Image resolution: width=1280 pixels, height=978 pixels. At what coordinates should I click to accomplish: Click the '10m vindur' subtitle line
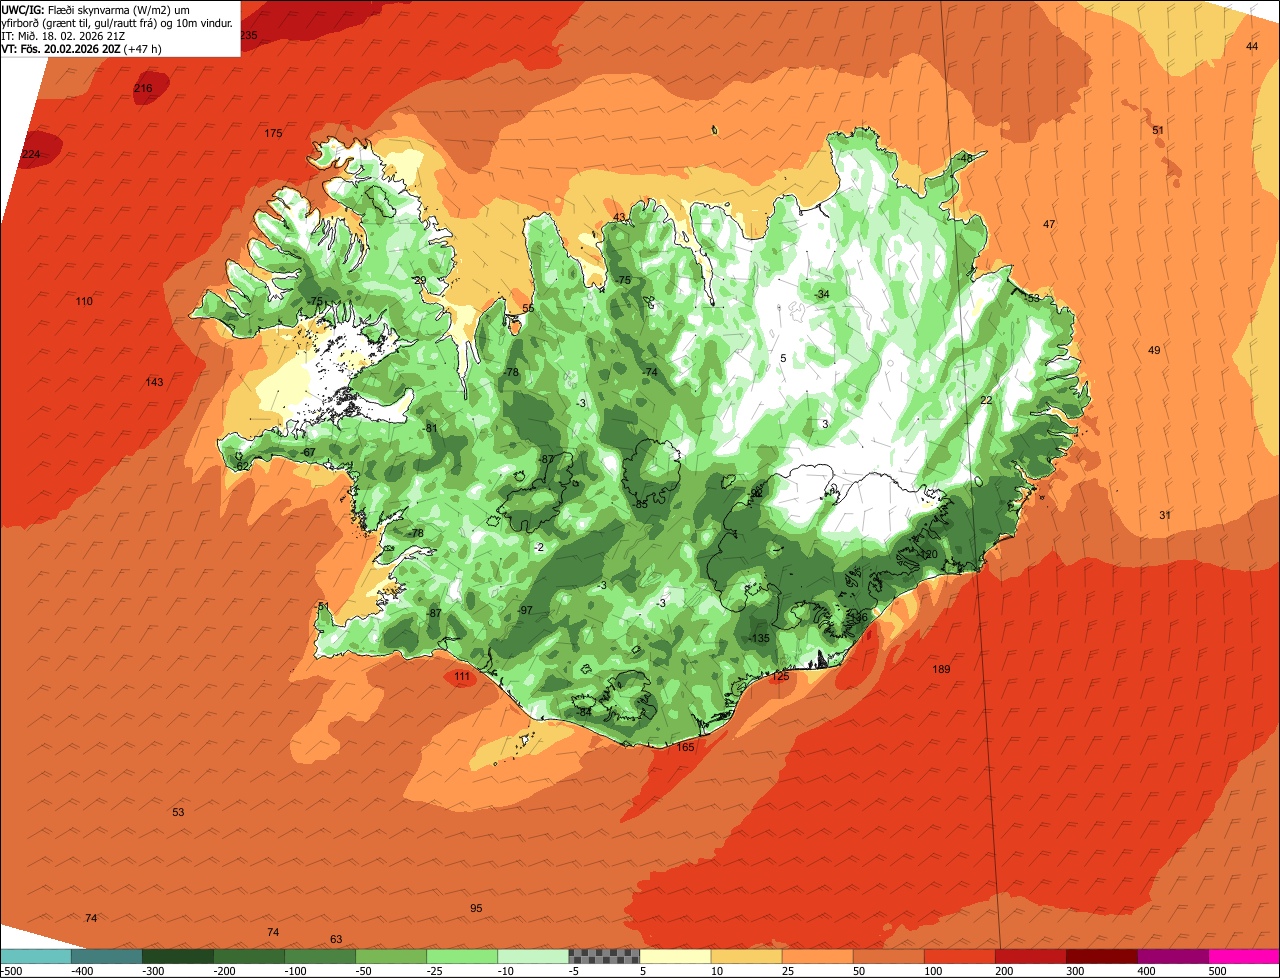pos(117,22)
